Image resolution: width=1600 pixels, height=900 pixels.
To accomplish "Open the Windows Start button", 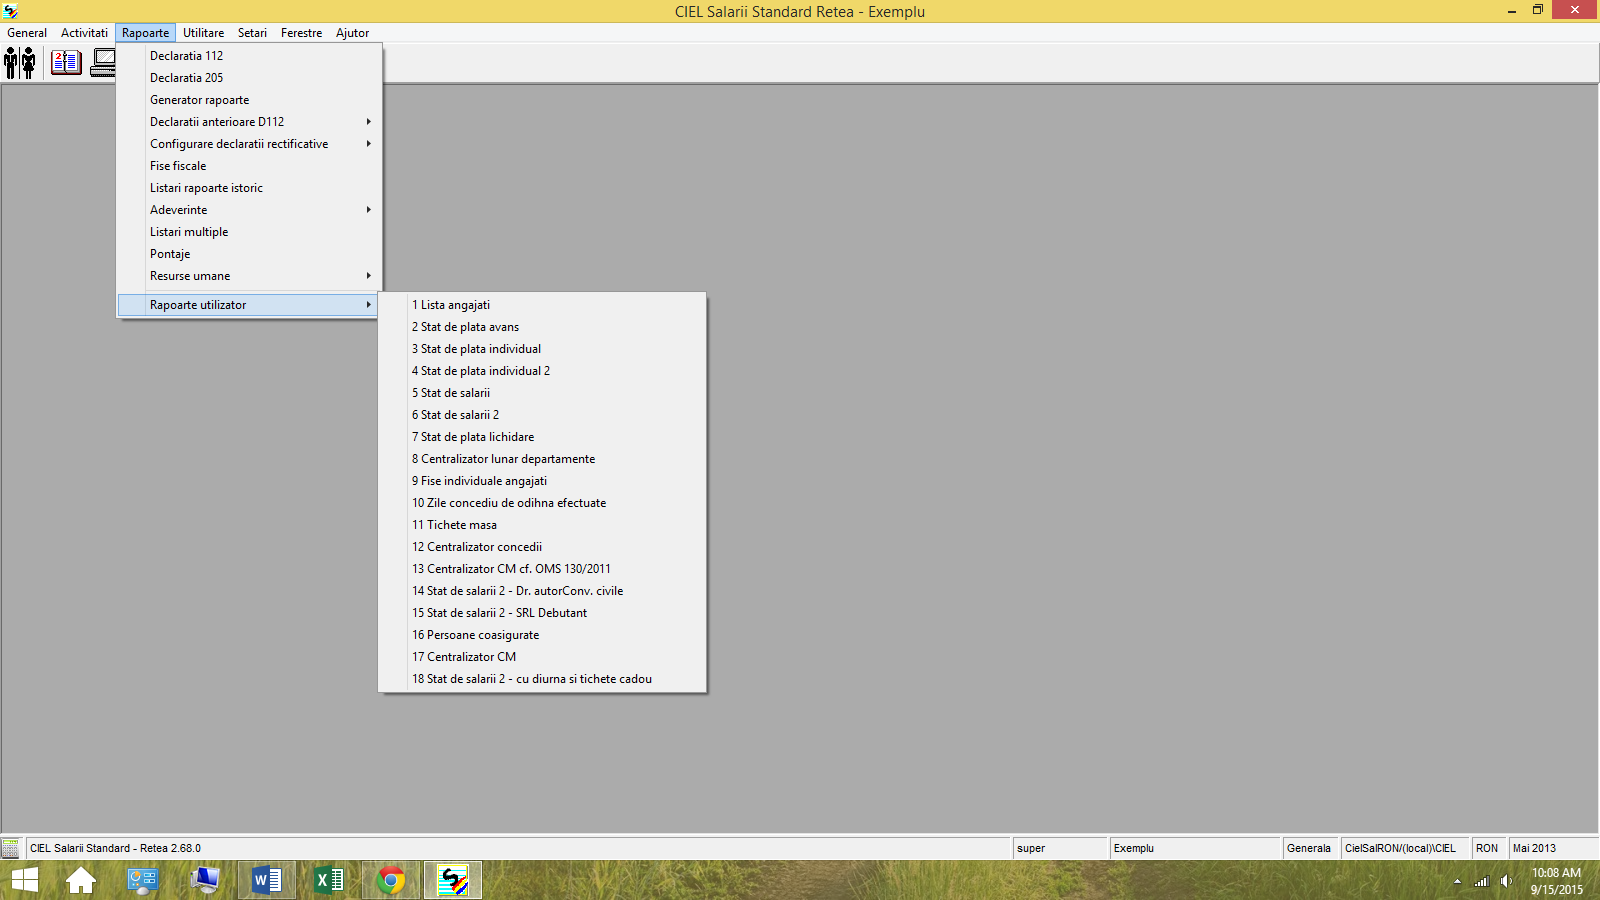I will [24, 881].
